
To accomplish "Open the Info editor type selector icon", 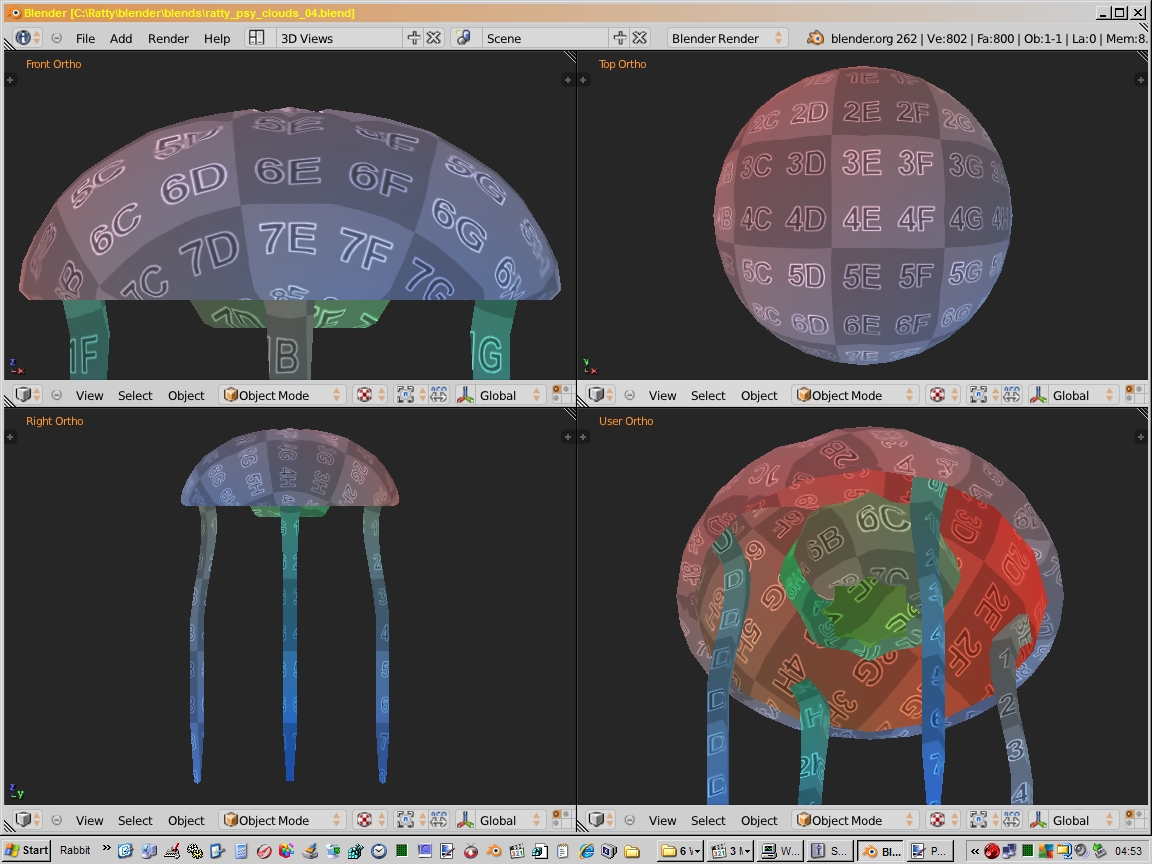I will (27, 38).
